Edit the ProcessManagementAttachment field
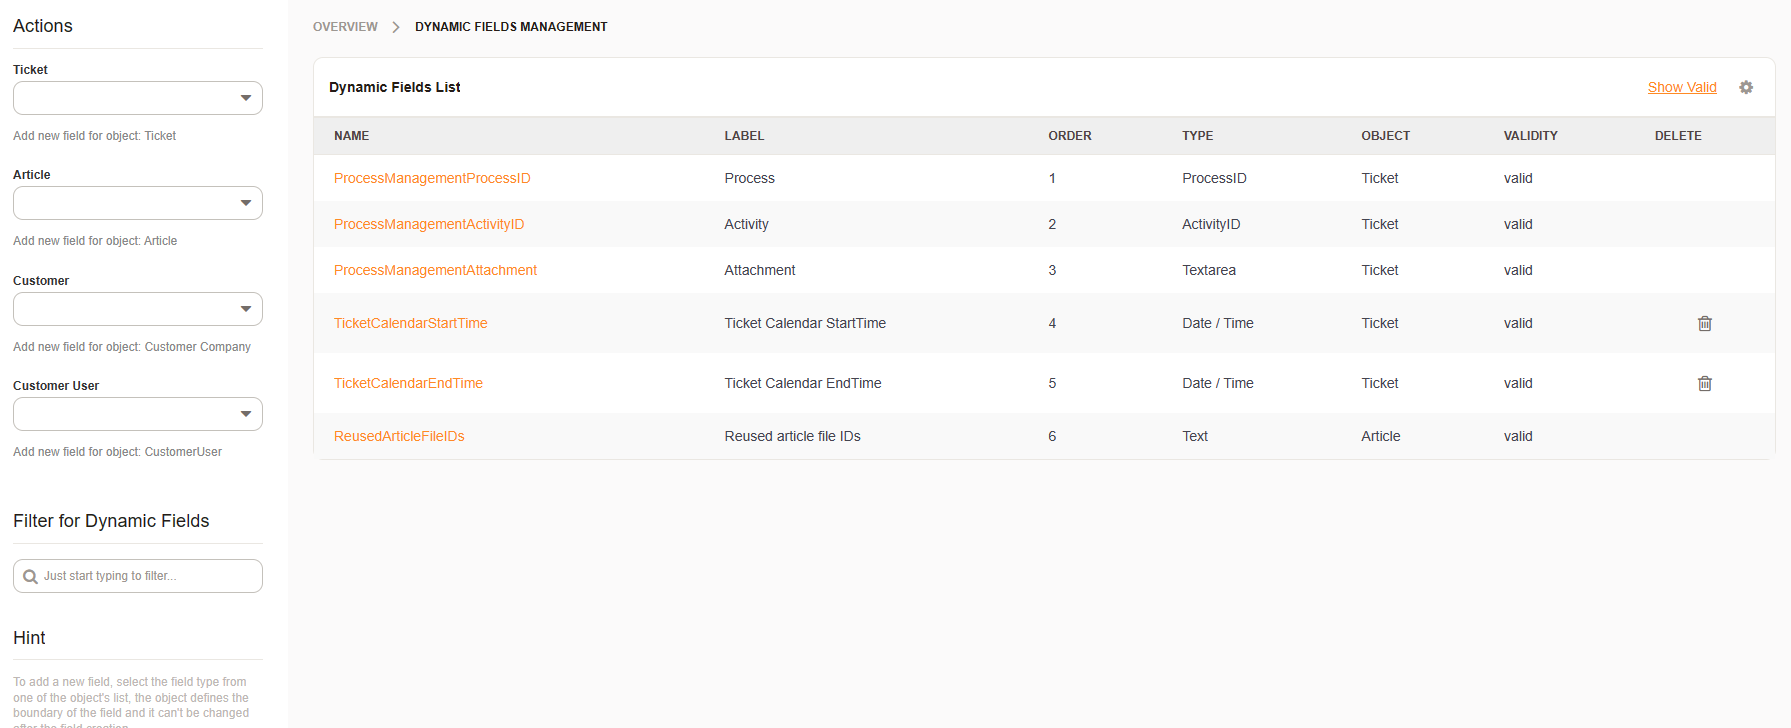The width and height of the screenshot is (1791, 728). [435, 270]
